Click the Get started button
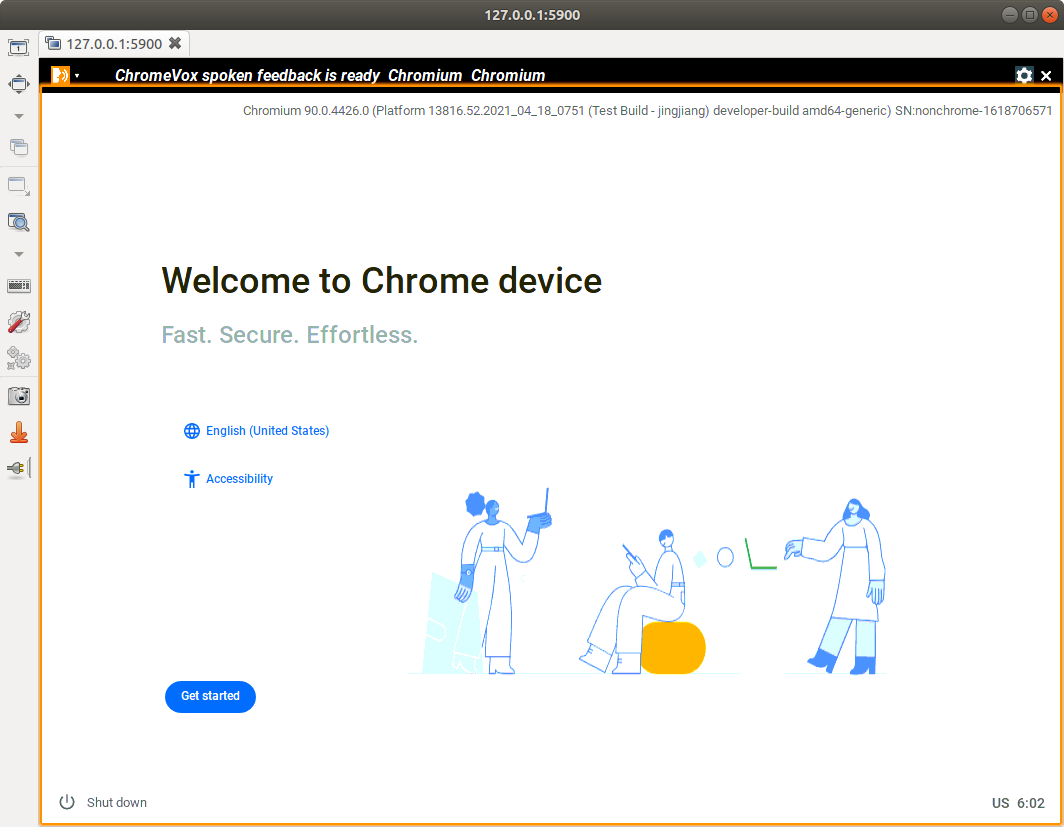1064x827 pixels. (210, 697)
